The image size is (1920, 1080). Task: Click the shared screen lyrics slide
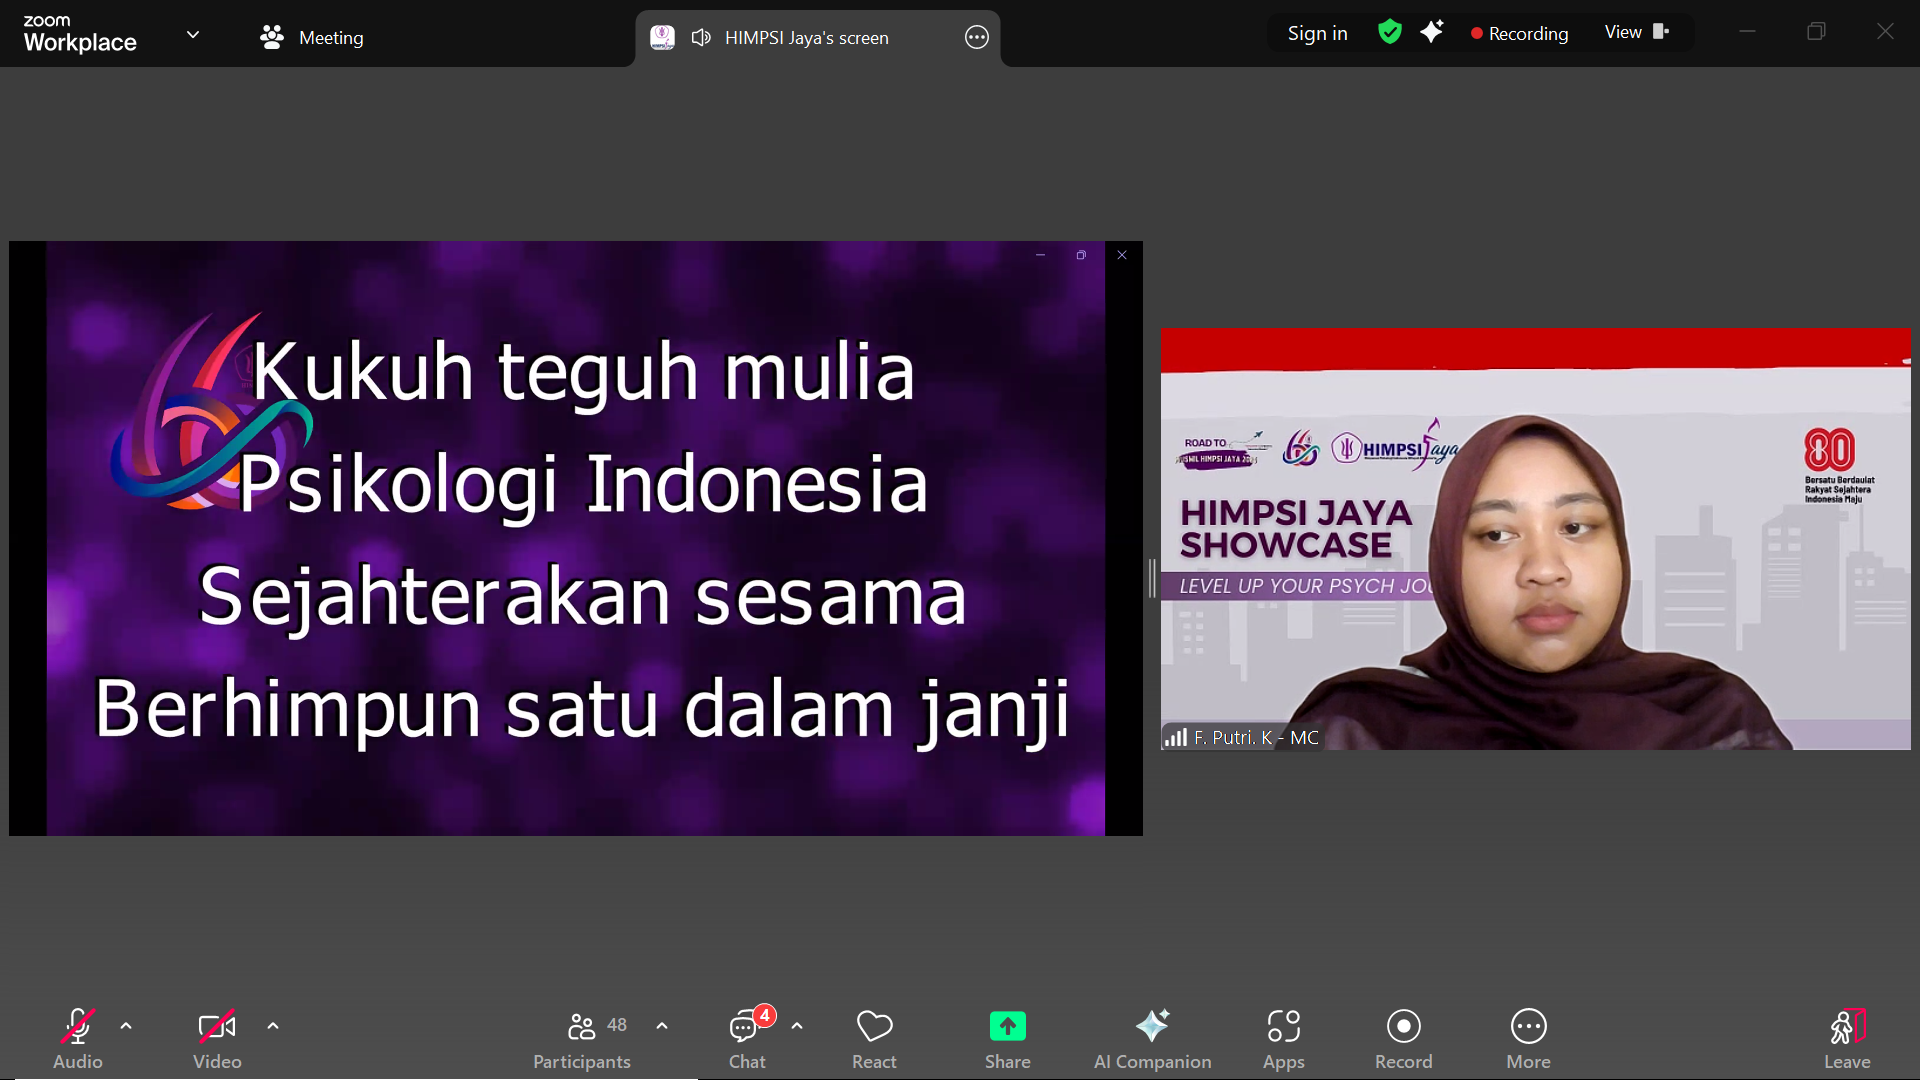point(576,538)
